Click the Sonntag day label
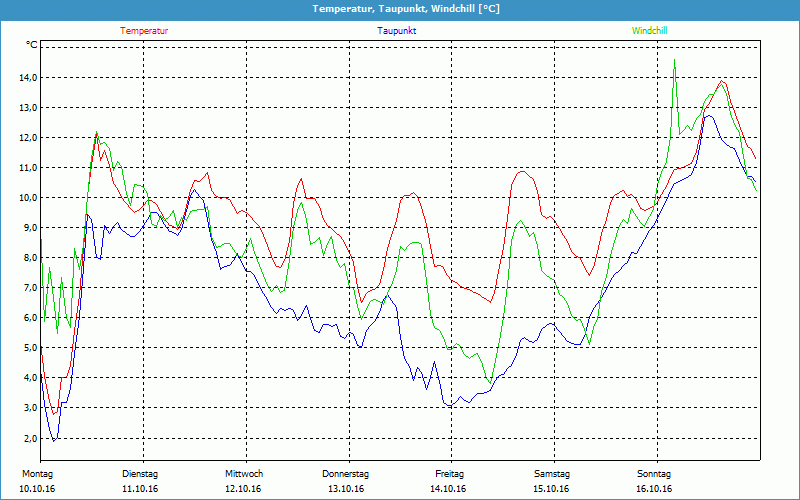The image size is (800, 500). click(654, 474)
